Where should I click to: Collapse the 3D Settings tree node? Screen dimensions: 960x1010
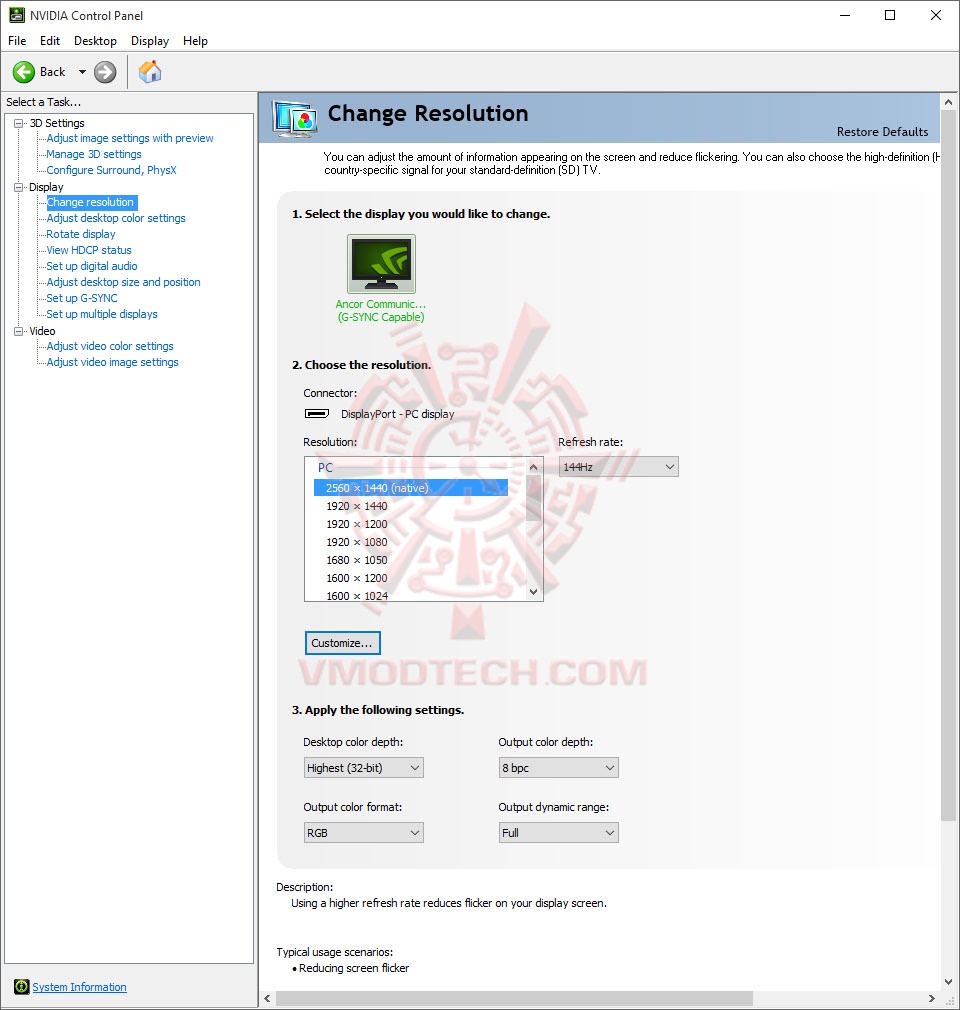19,123
